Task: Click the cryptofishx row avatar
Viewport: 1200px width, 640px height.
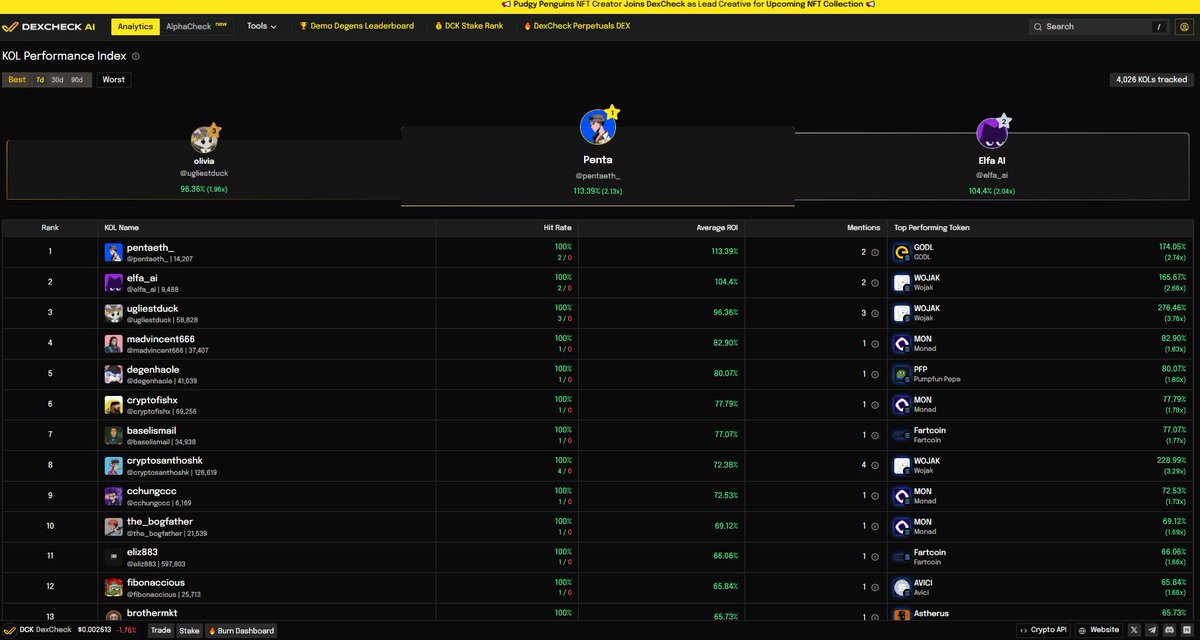Action: point(113,405)
